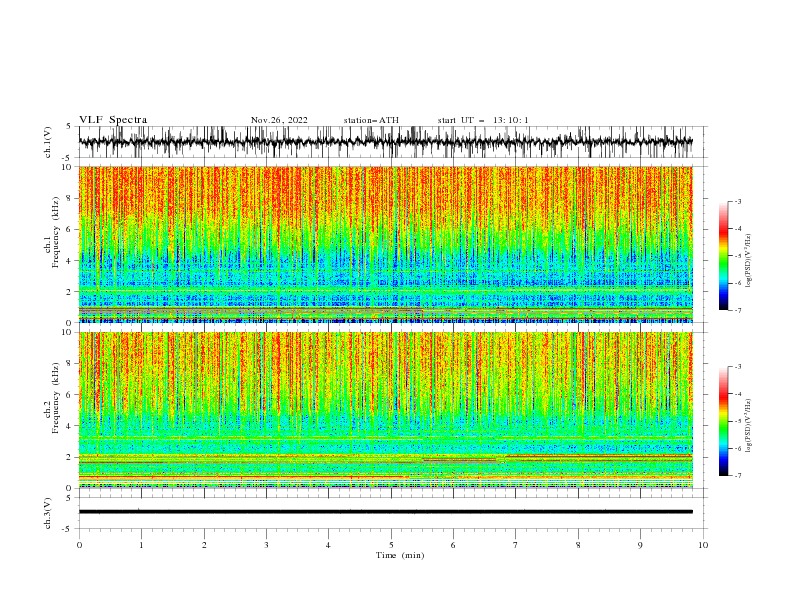The image size is (792, 612).
Task: Click the "-7" tick on ch.1 colorbar
Action: [x=737, y=310]
